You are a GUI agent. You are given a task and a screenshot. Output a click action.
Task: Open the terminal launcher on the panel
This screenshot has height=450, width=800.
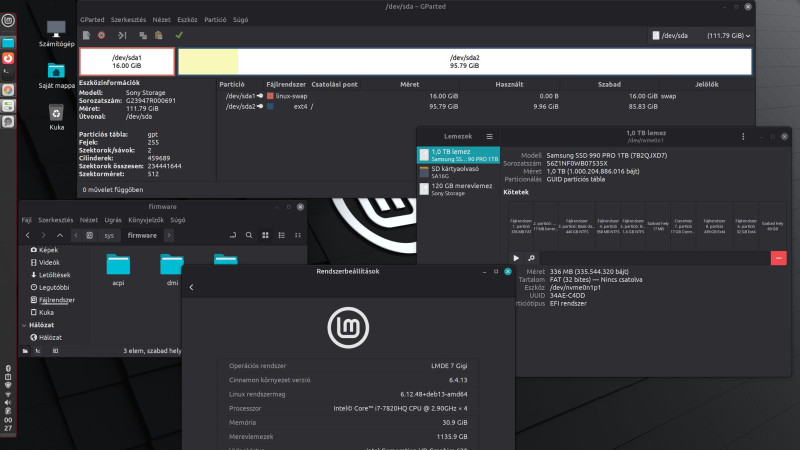(8, 73)
